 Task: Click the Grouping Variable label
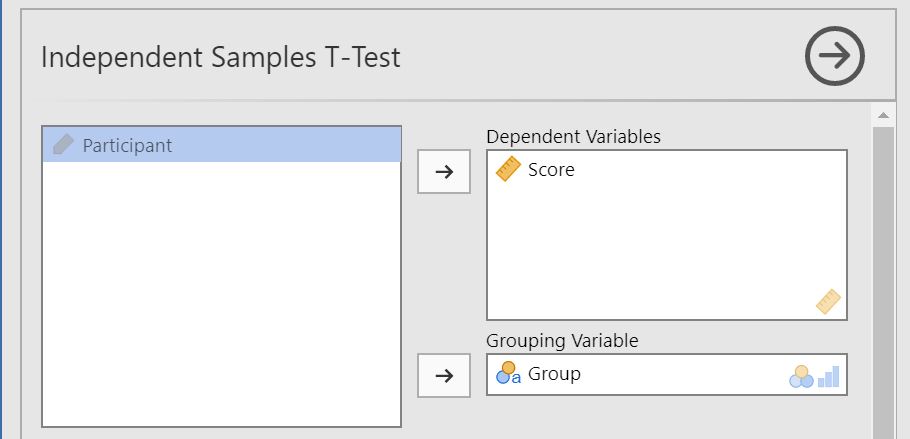[562, 341]
